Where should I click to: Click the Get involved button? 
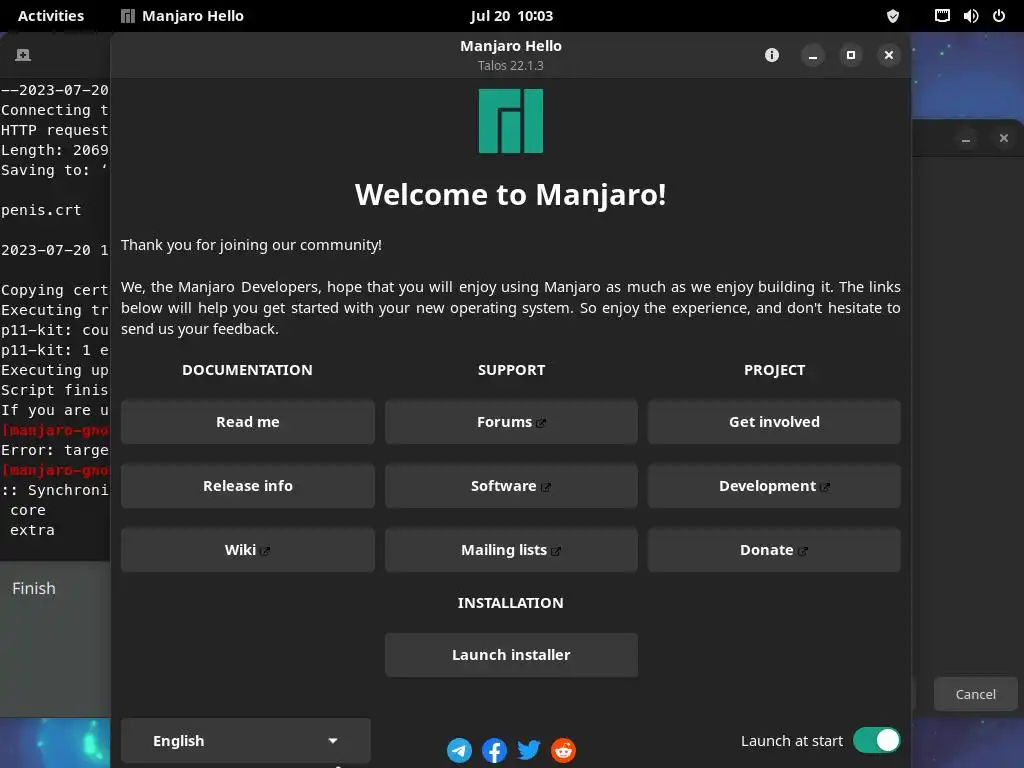(774, 422)
